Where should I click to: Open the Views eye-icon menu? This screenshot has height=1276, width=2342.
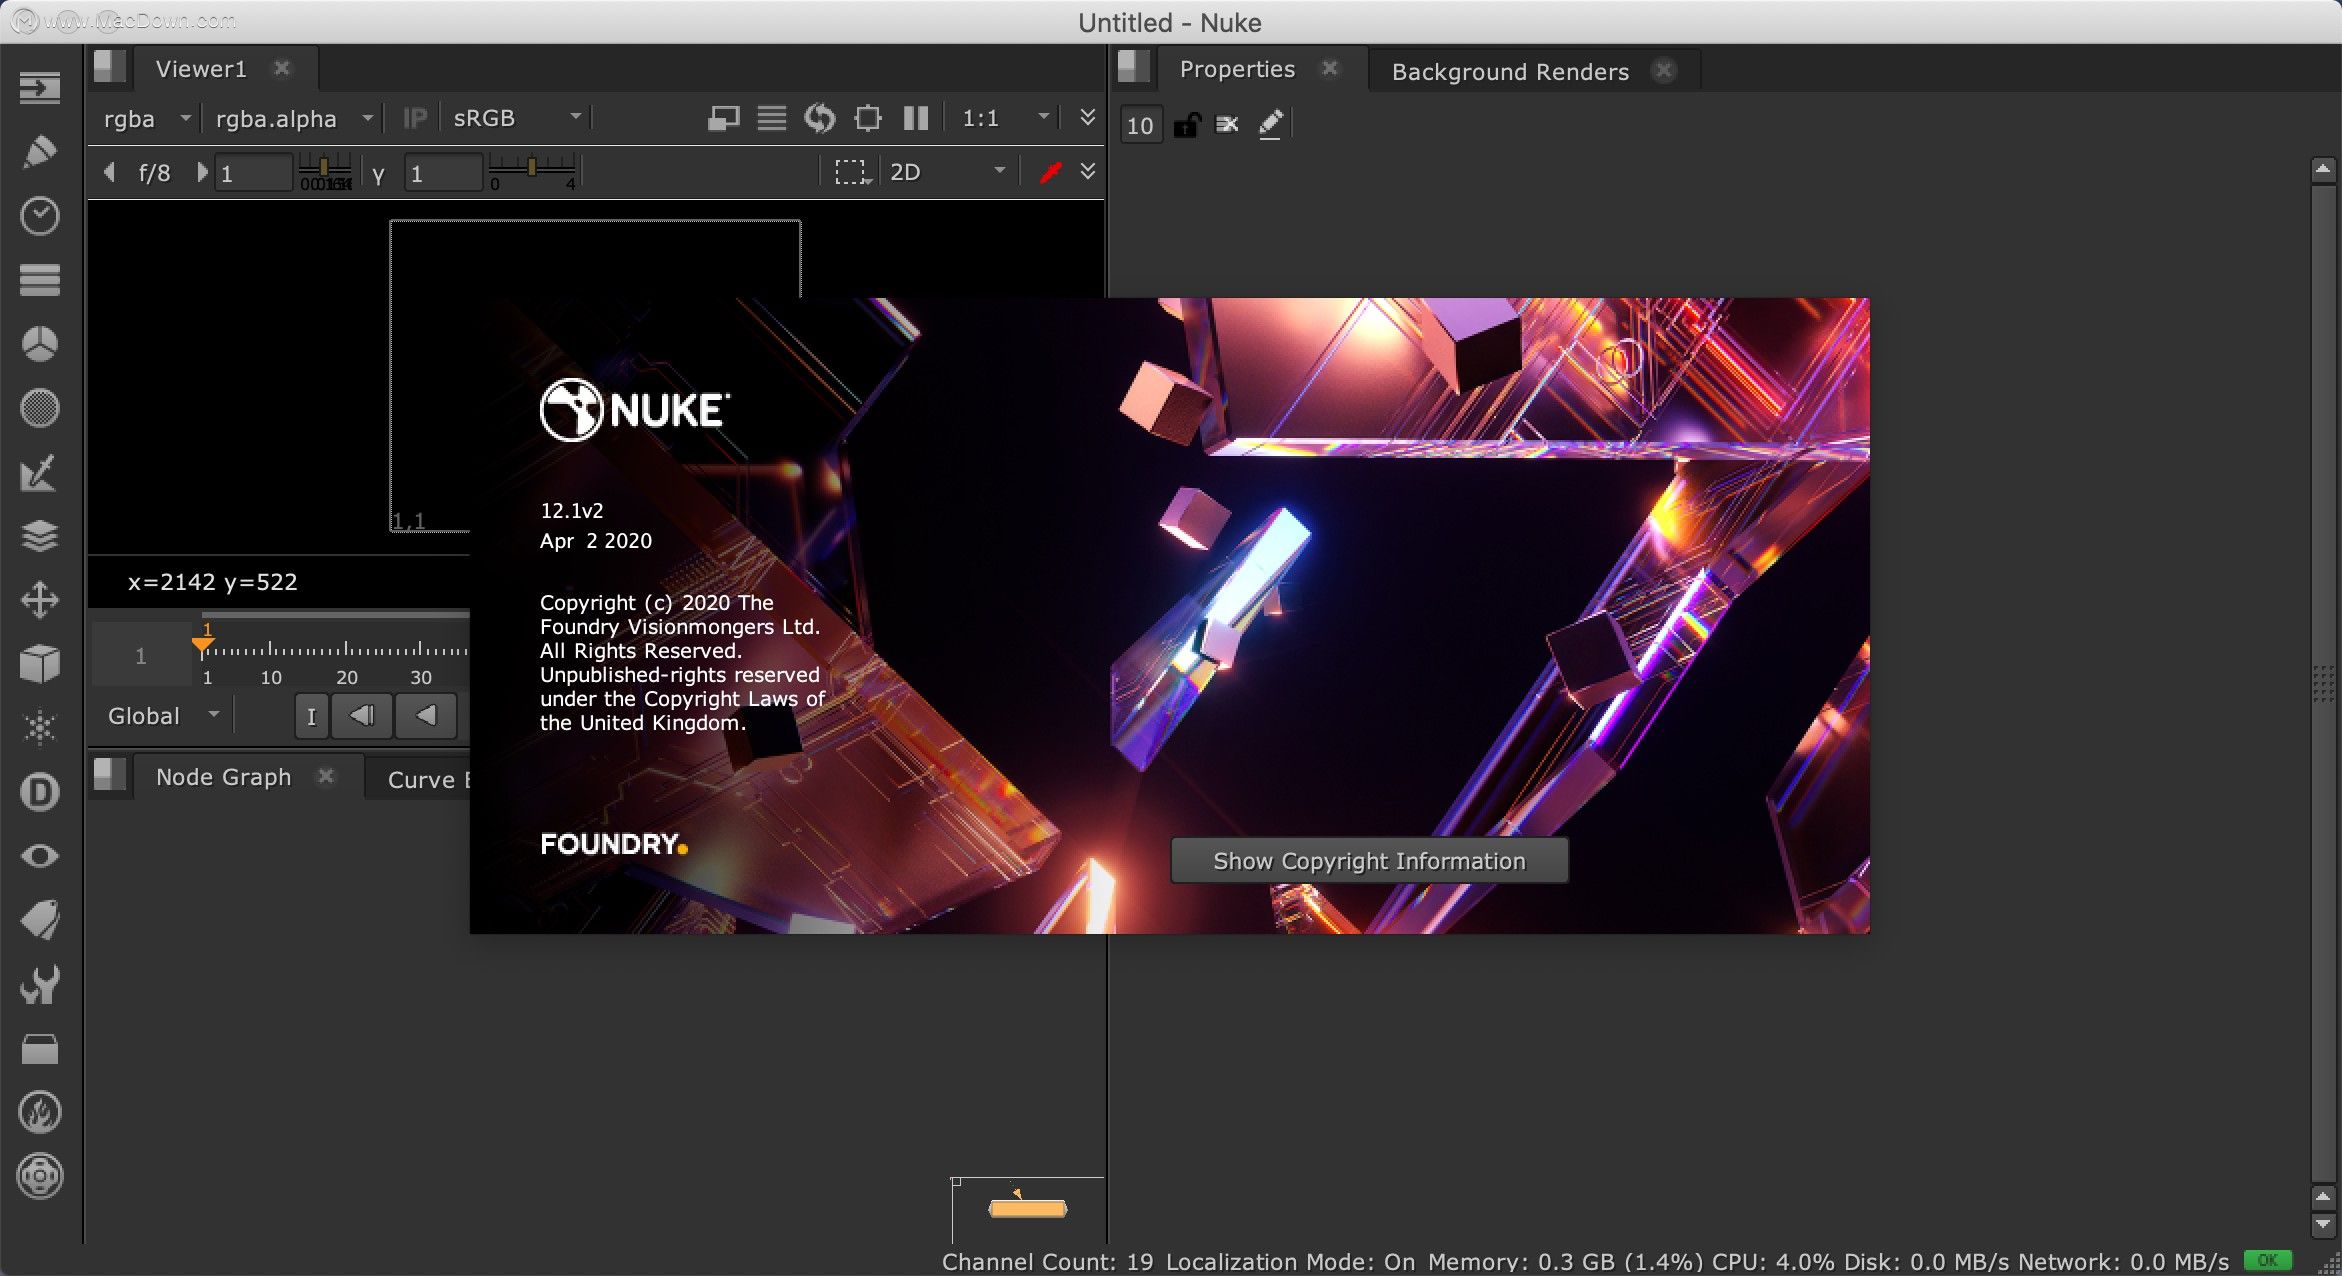pyautogui.click(x=40, y=856)
